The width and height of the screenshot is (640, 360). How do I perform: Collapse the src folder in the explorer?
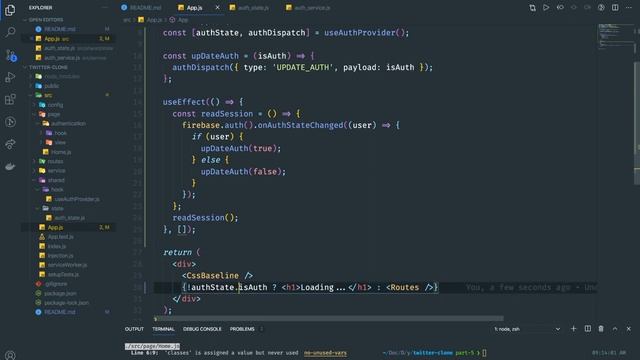[48, 95]
